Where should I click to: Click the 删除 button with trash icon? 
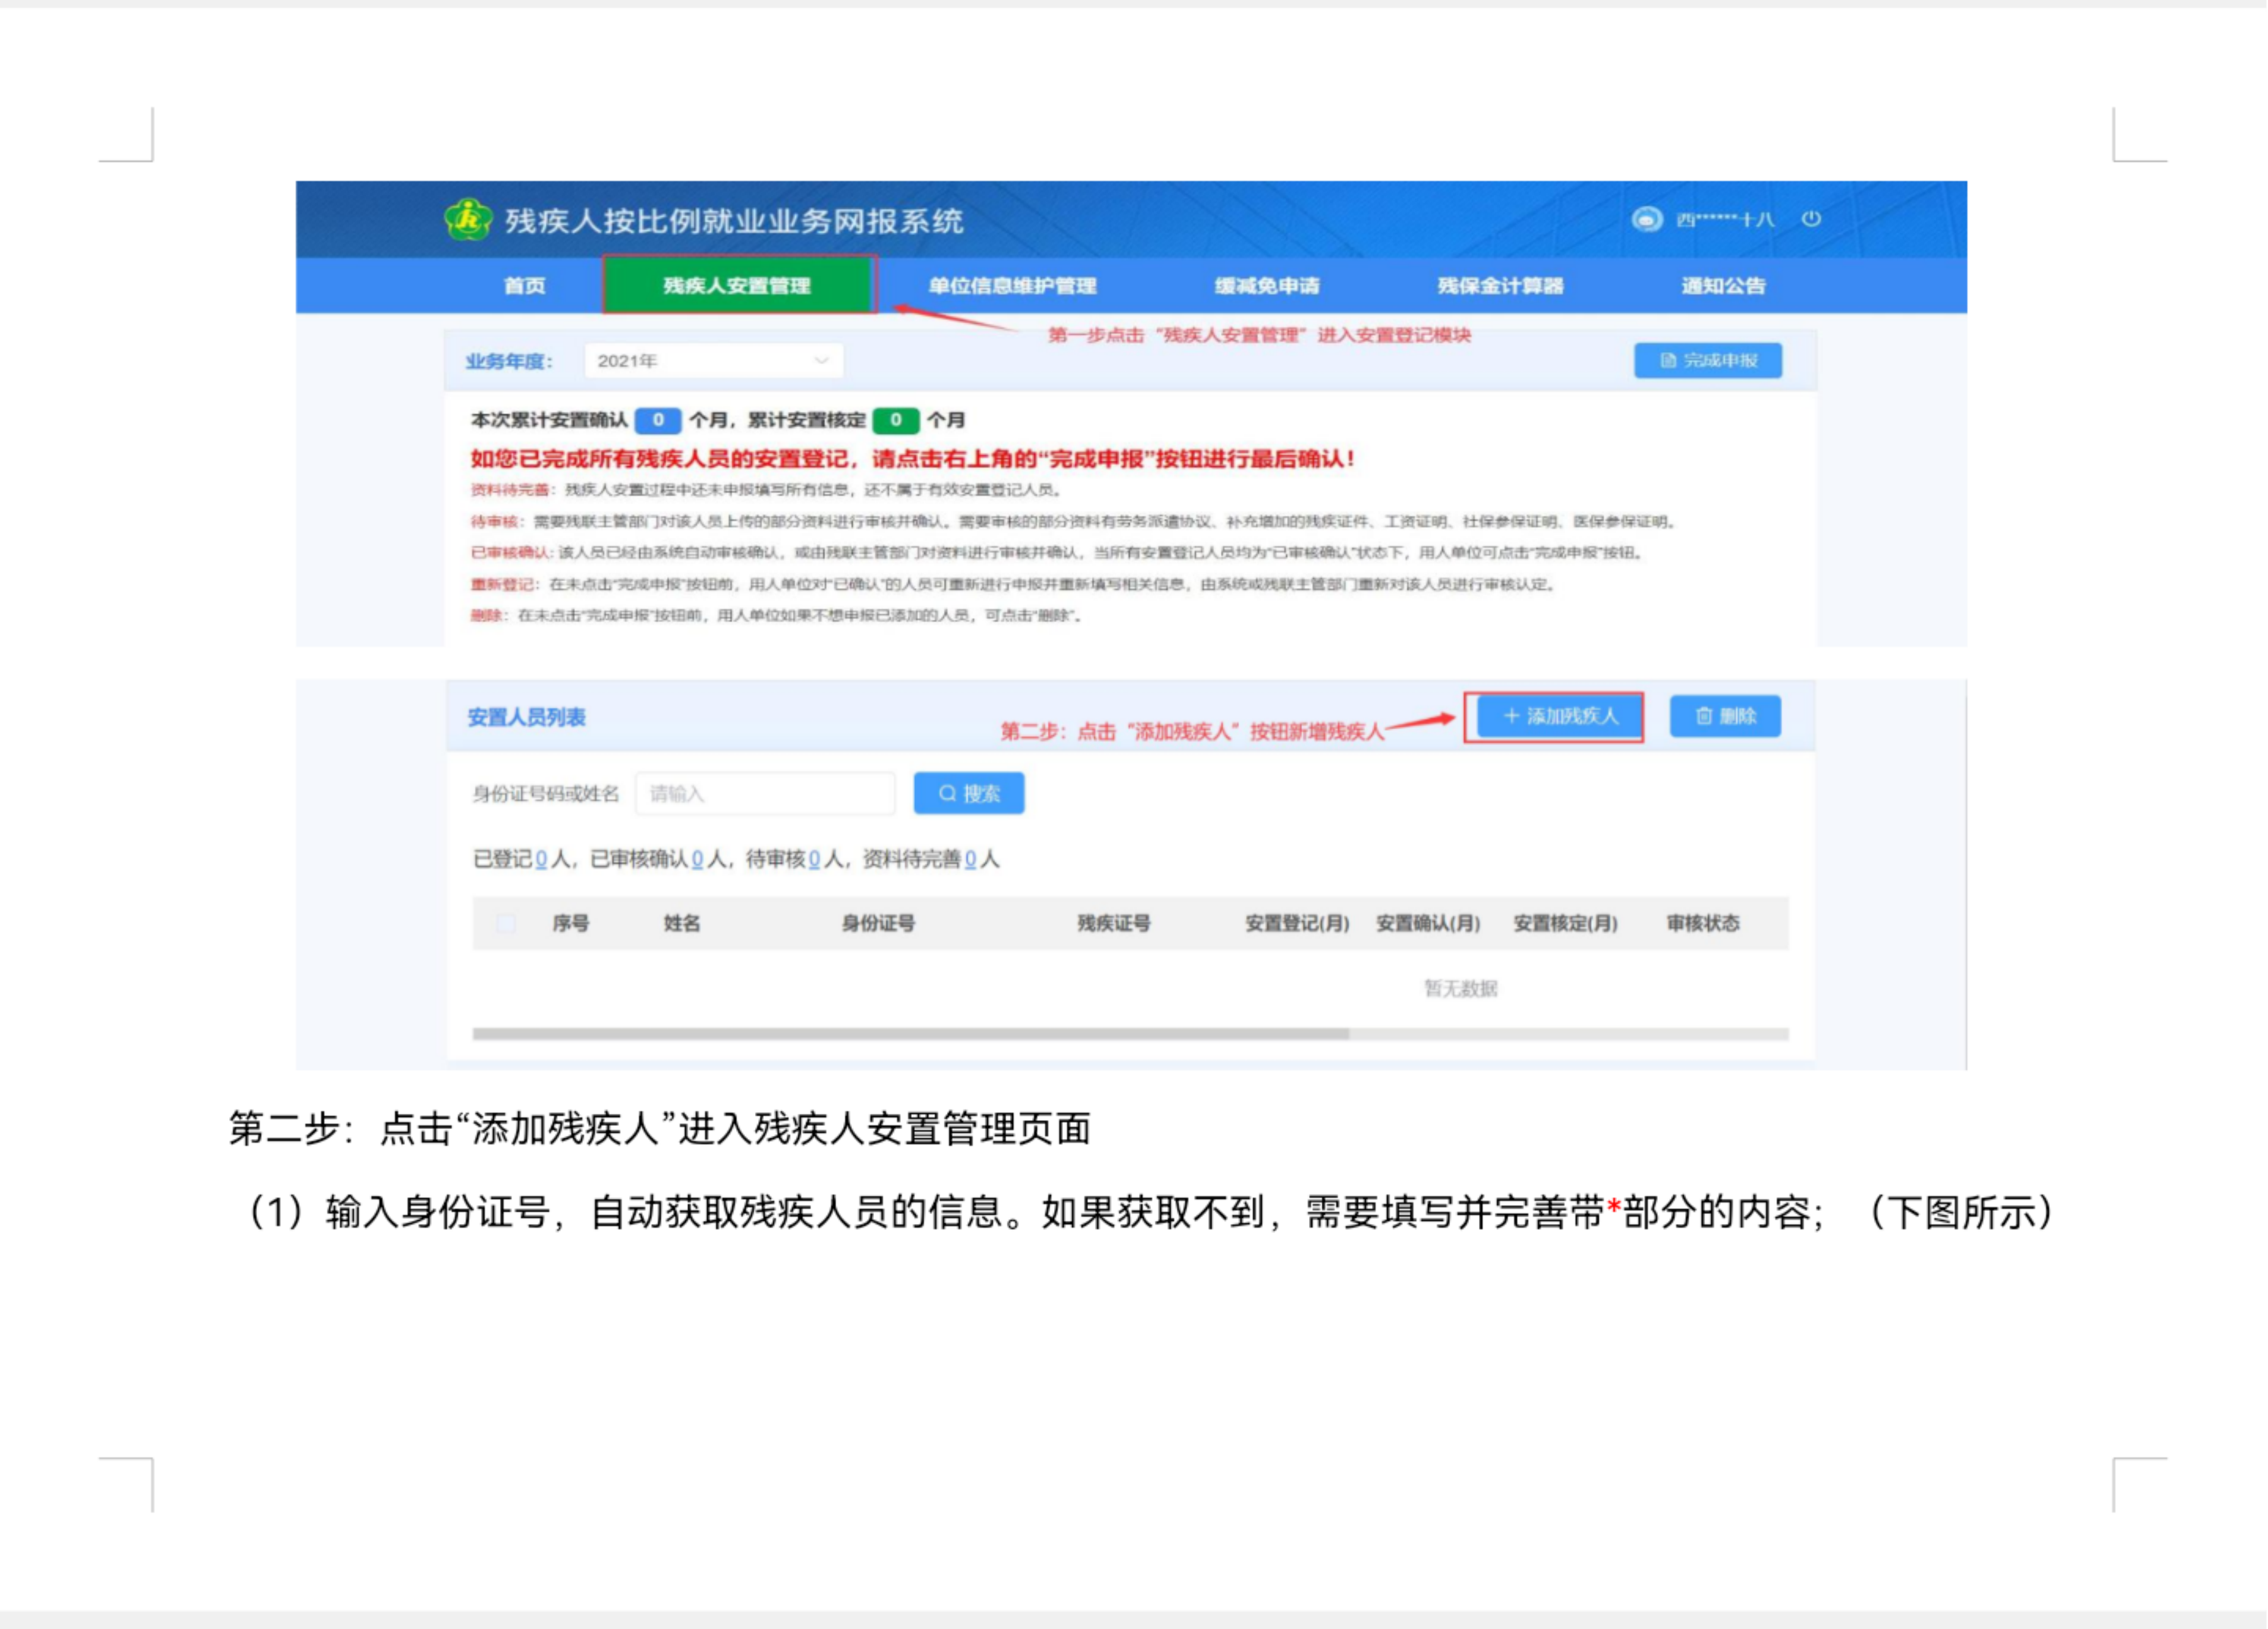[x=1726, y=716]
